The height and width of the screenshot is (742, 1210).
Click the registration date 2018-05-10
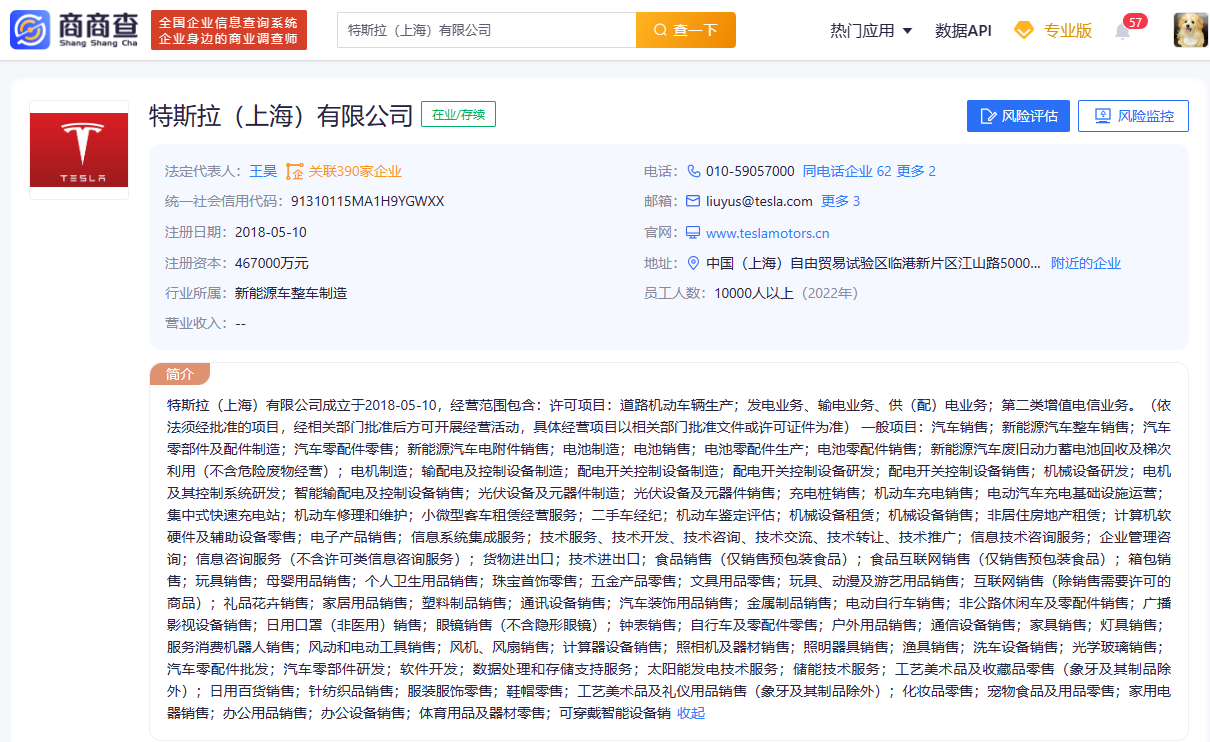click(271, 232)
